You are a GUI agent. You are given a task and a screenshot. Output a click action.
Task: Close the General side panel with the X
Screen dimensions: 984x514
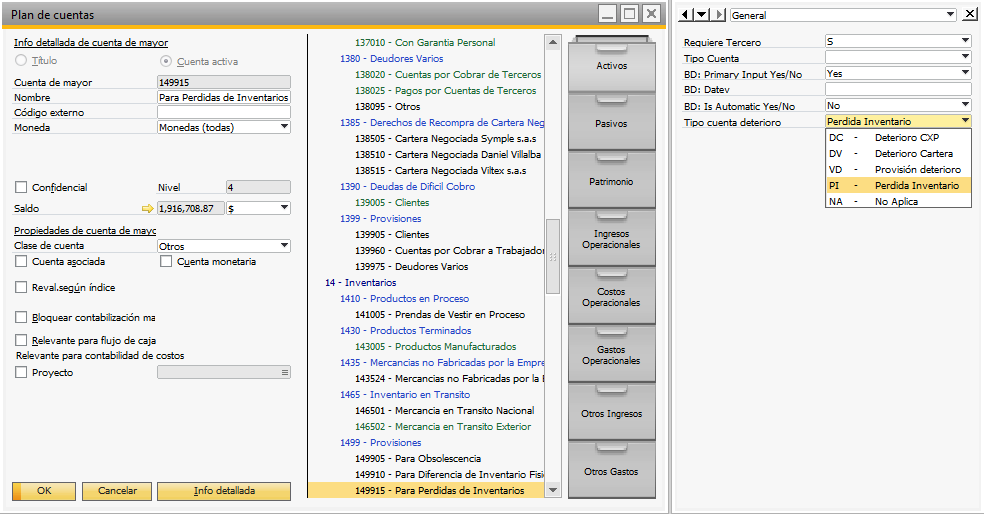(970, 14)
